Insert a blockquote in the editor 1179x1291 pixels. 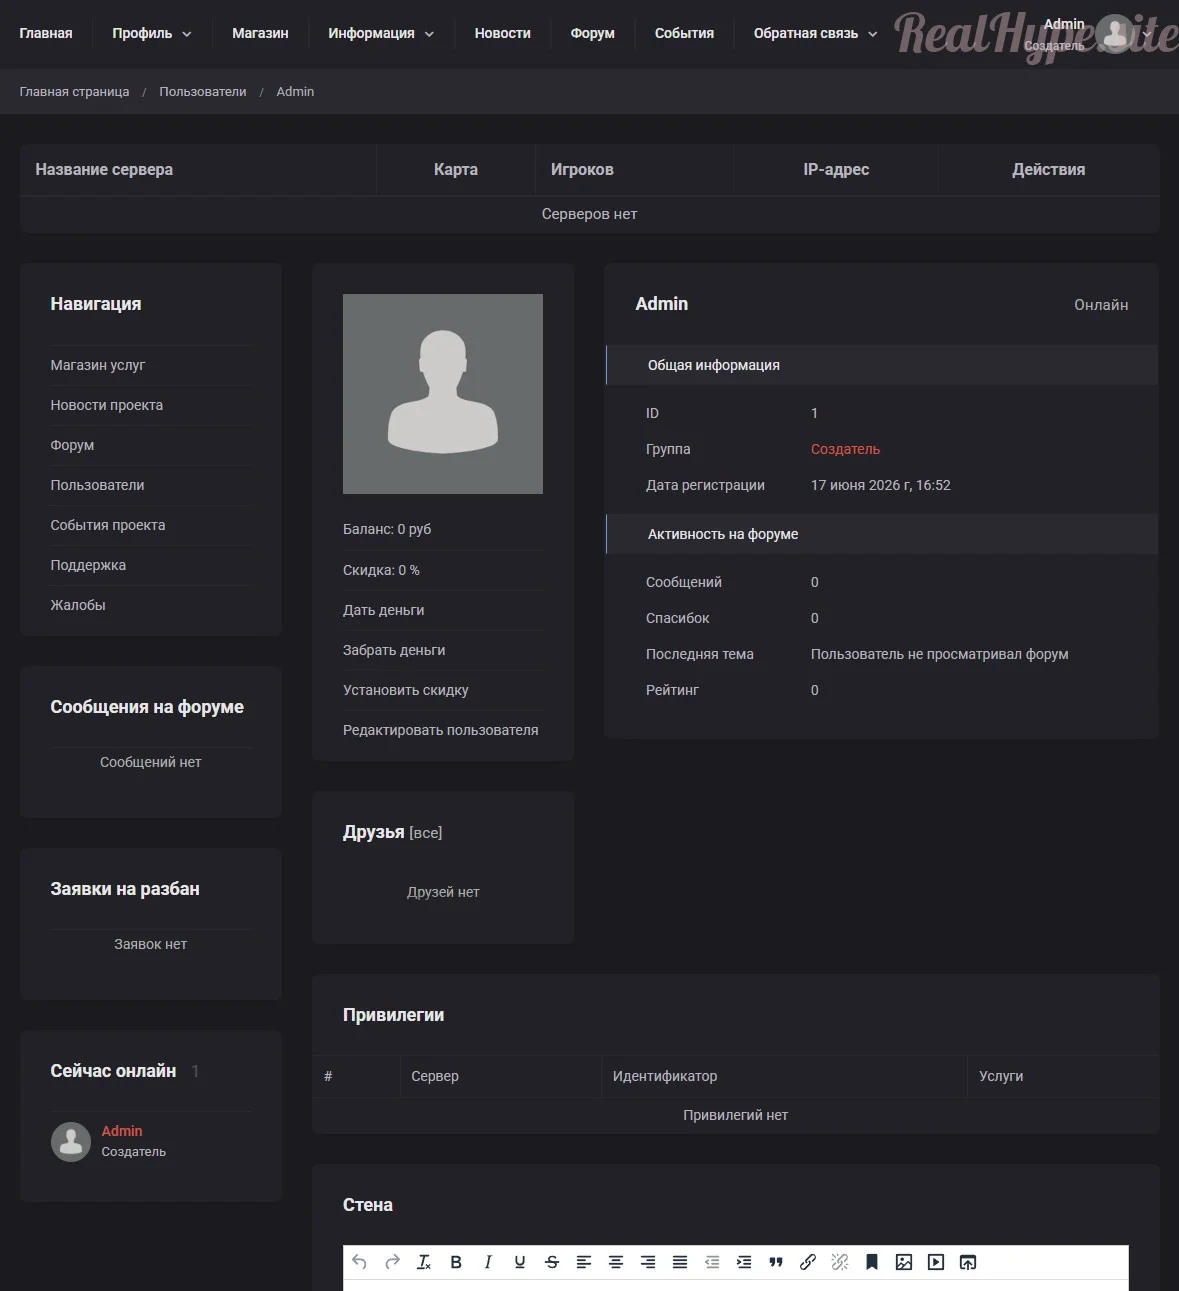pyautogui.click(x=776, y=1262)
